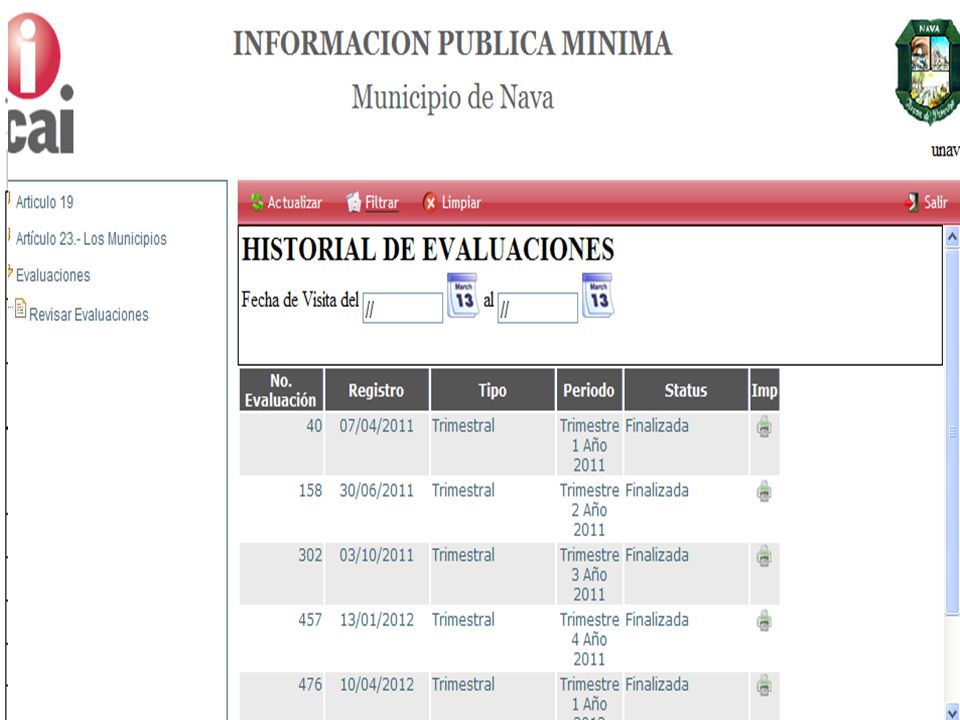Open Revisar Evaluaciones in the sidebar
Viewport: 960px width, 720px height.
point(89,315)
